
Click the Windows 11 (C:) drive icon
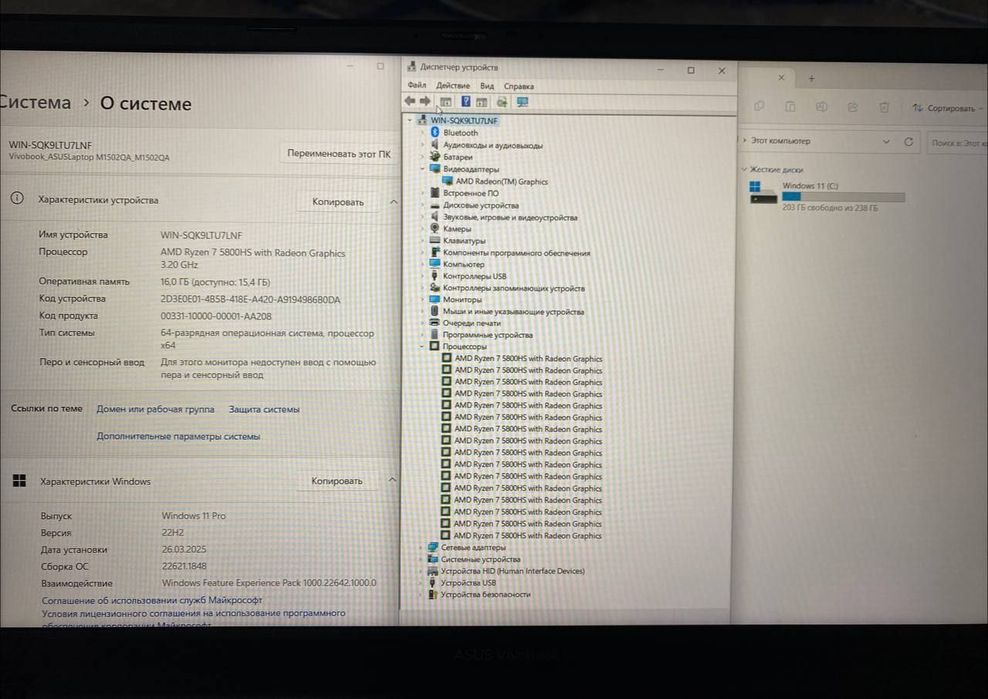[x=763, y=192]
